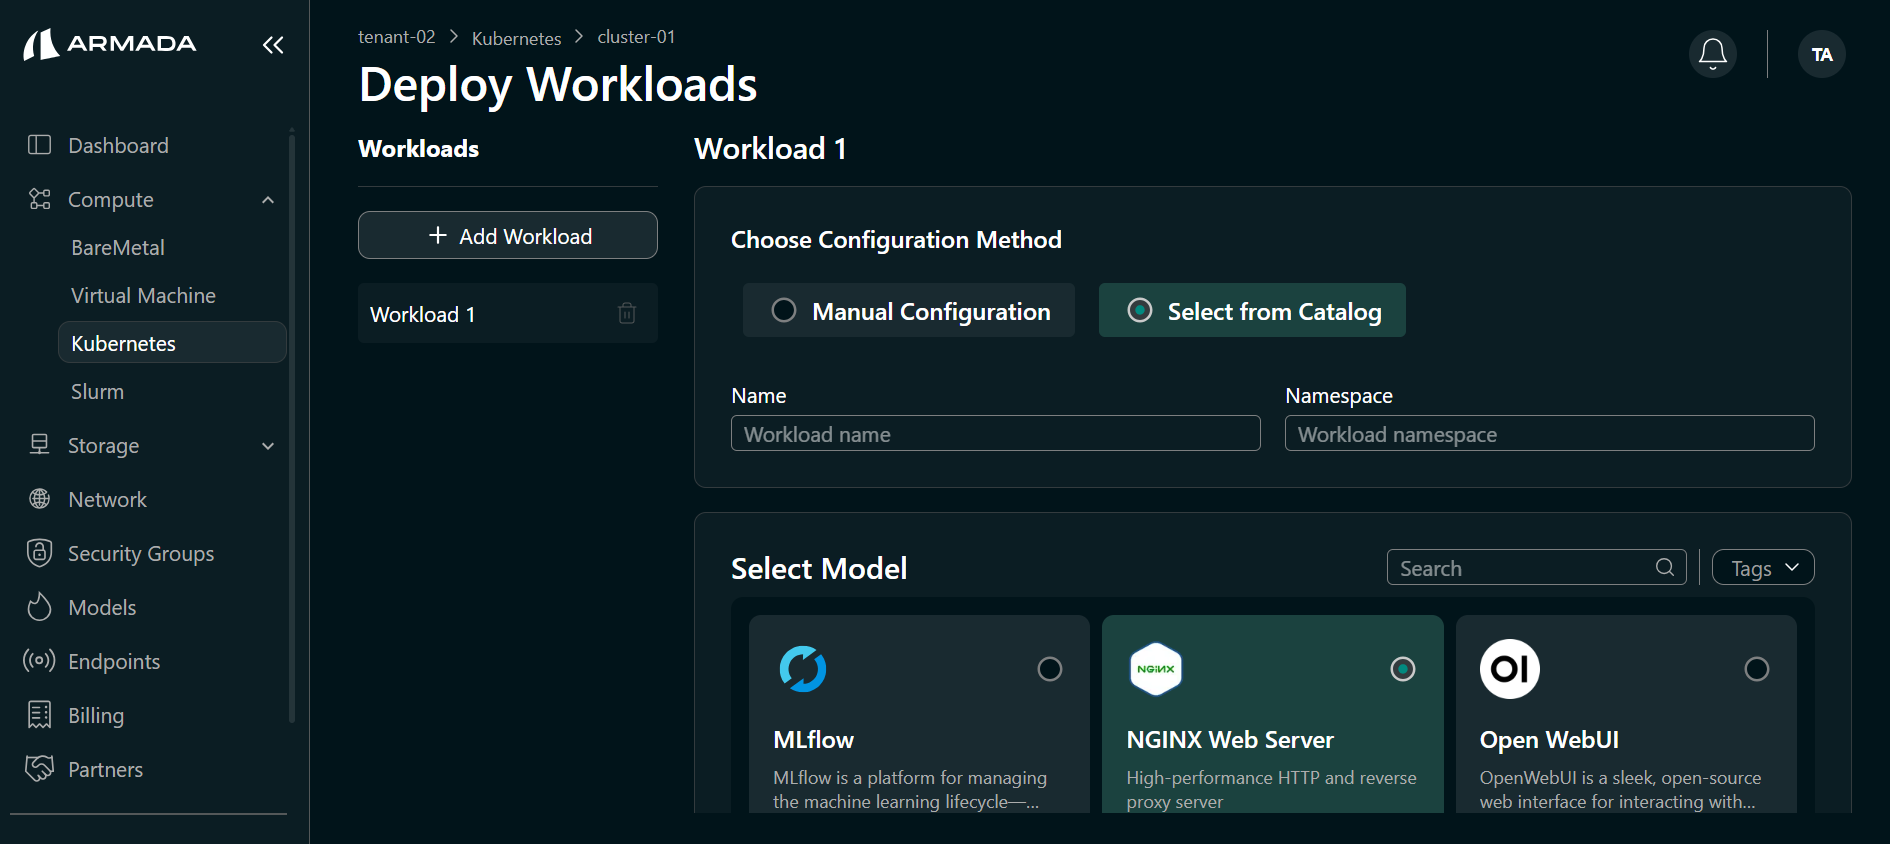Click the NGINX Web Server card title
The height and width of the screenshot is (844, 1890).
[1230, 740]
